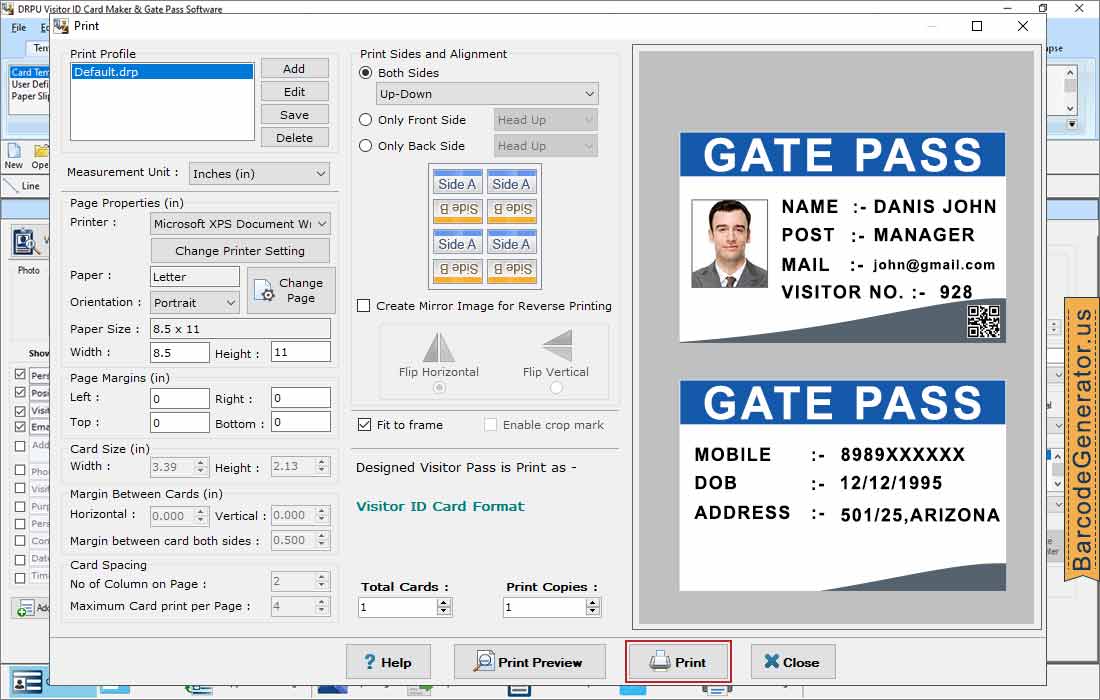Close the Print dialog with X
Viewport: 1100px width, 700px height.
(x=1023, y=26)
